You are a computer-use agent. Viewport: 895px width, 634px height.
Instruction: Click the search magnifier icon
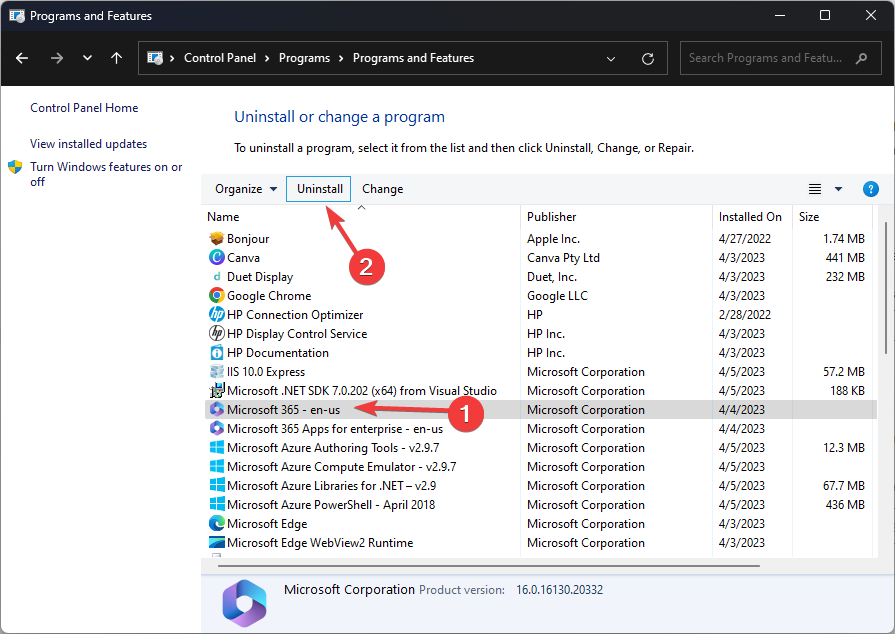[x=861, y=58]
